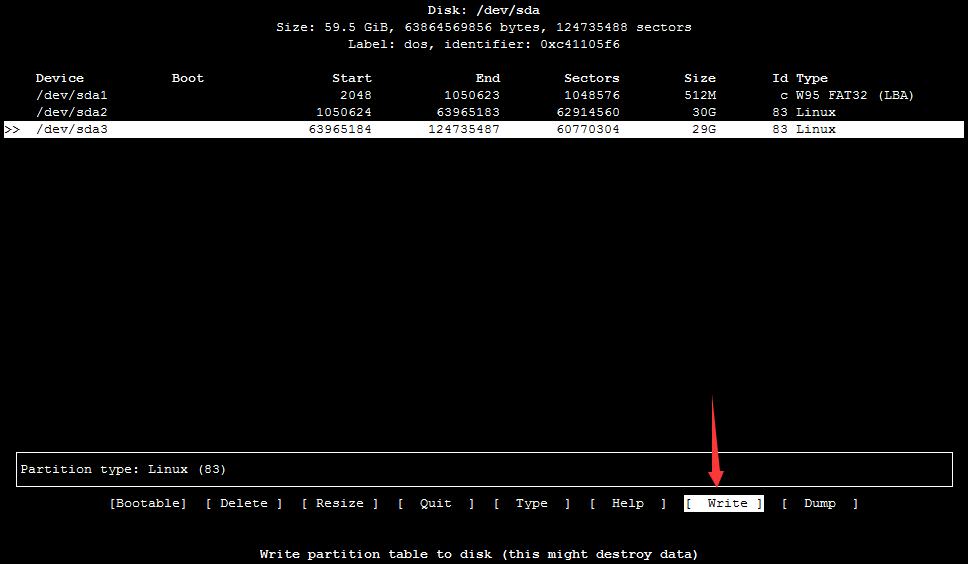Open the Help option
968x564 pixels.
(x=627, y=503)
